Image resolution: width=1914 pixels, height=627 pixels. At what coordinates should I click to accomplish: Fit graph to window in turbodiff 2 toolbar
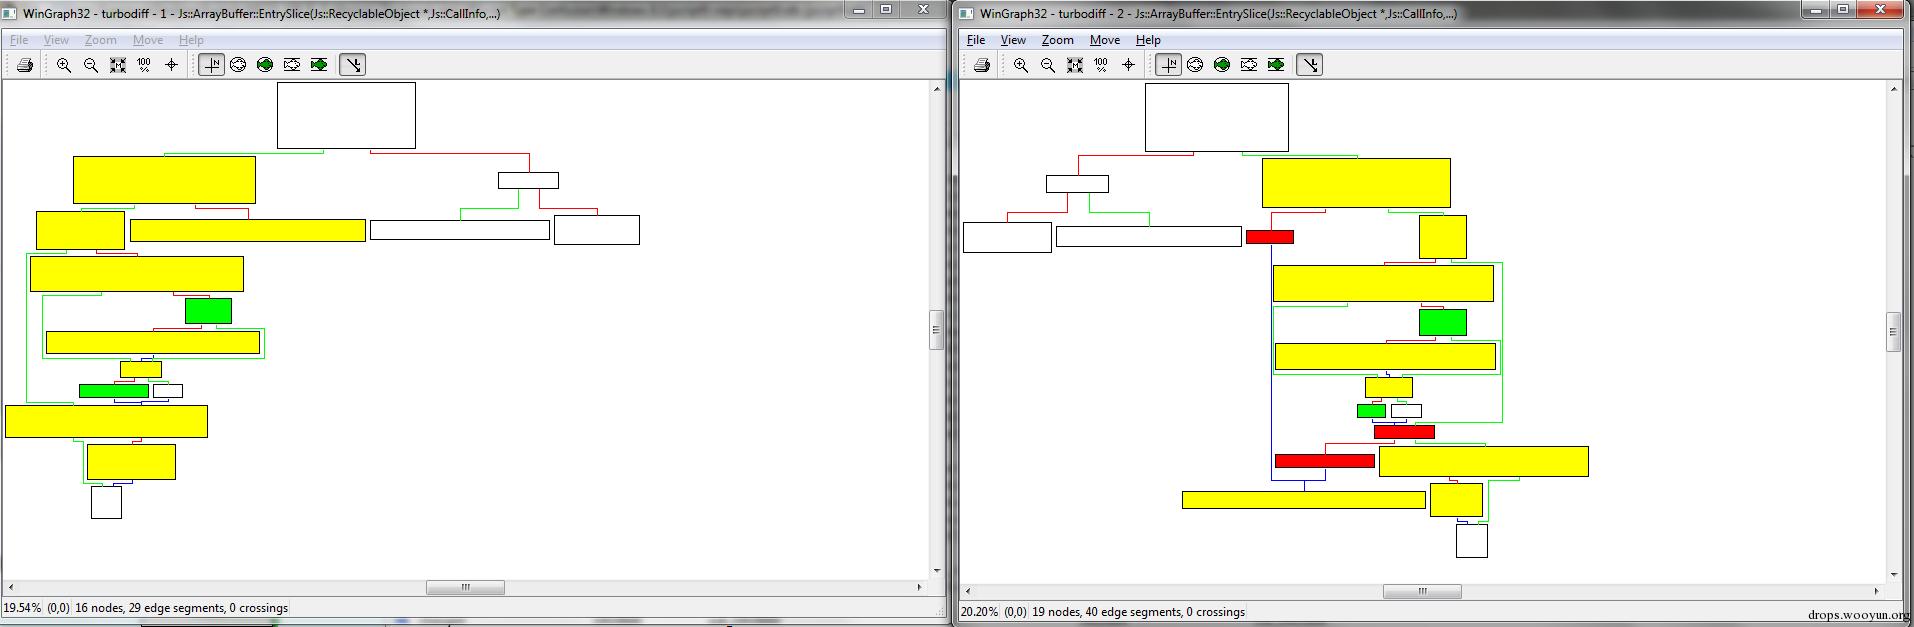(x=1075, y=65)
